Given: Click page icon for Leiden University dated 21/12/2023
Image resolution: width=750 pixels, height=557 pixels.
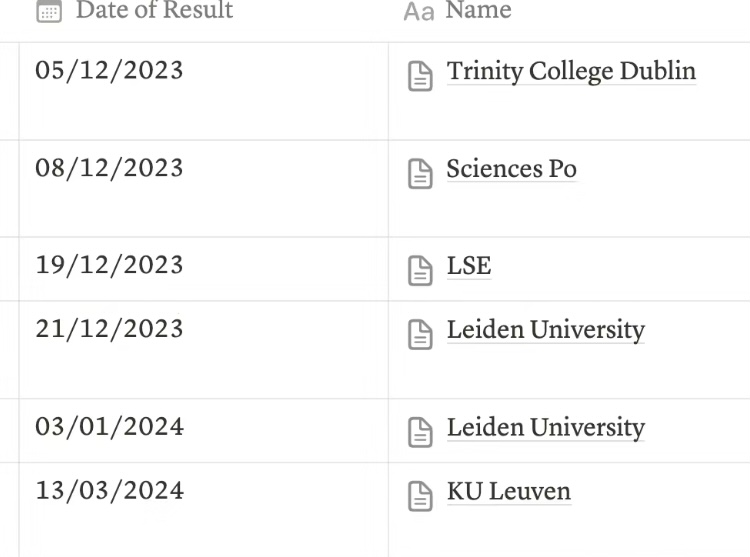Looking at the screenshot, I should pos(421,334).
